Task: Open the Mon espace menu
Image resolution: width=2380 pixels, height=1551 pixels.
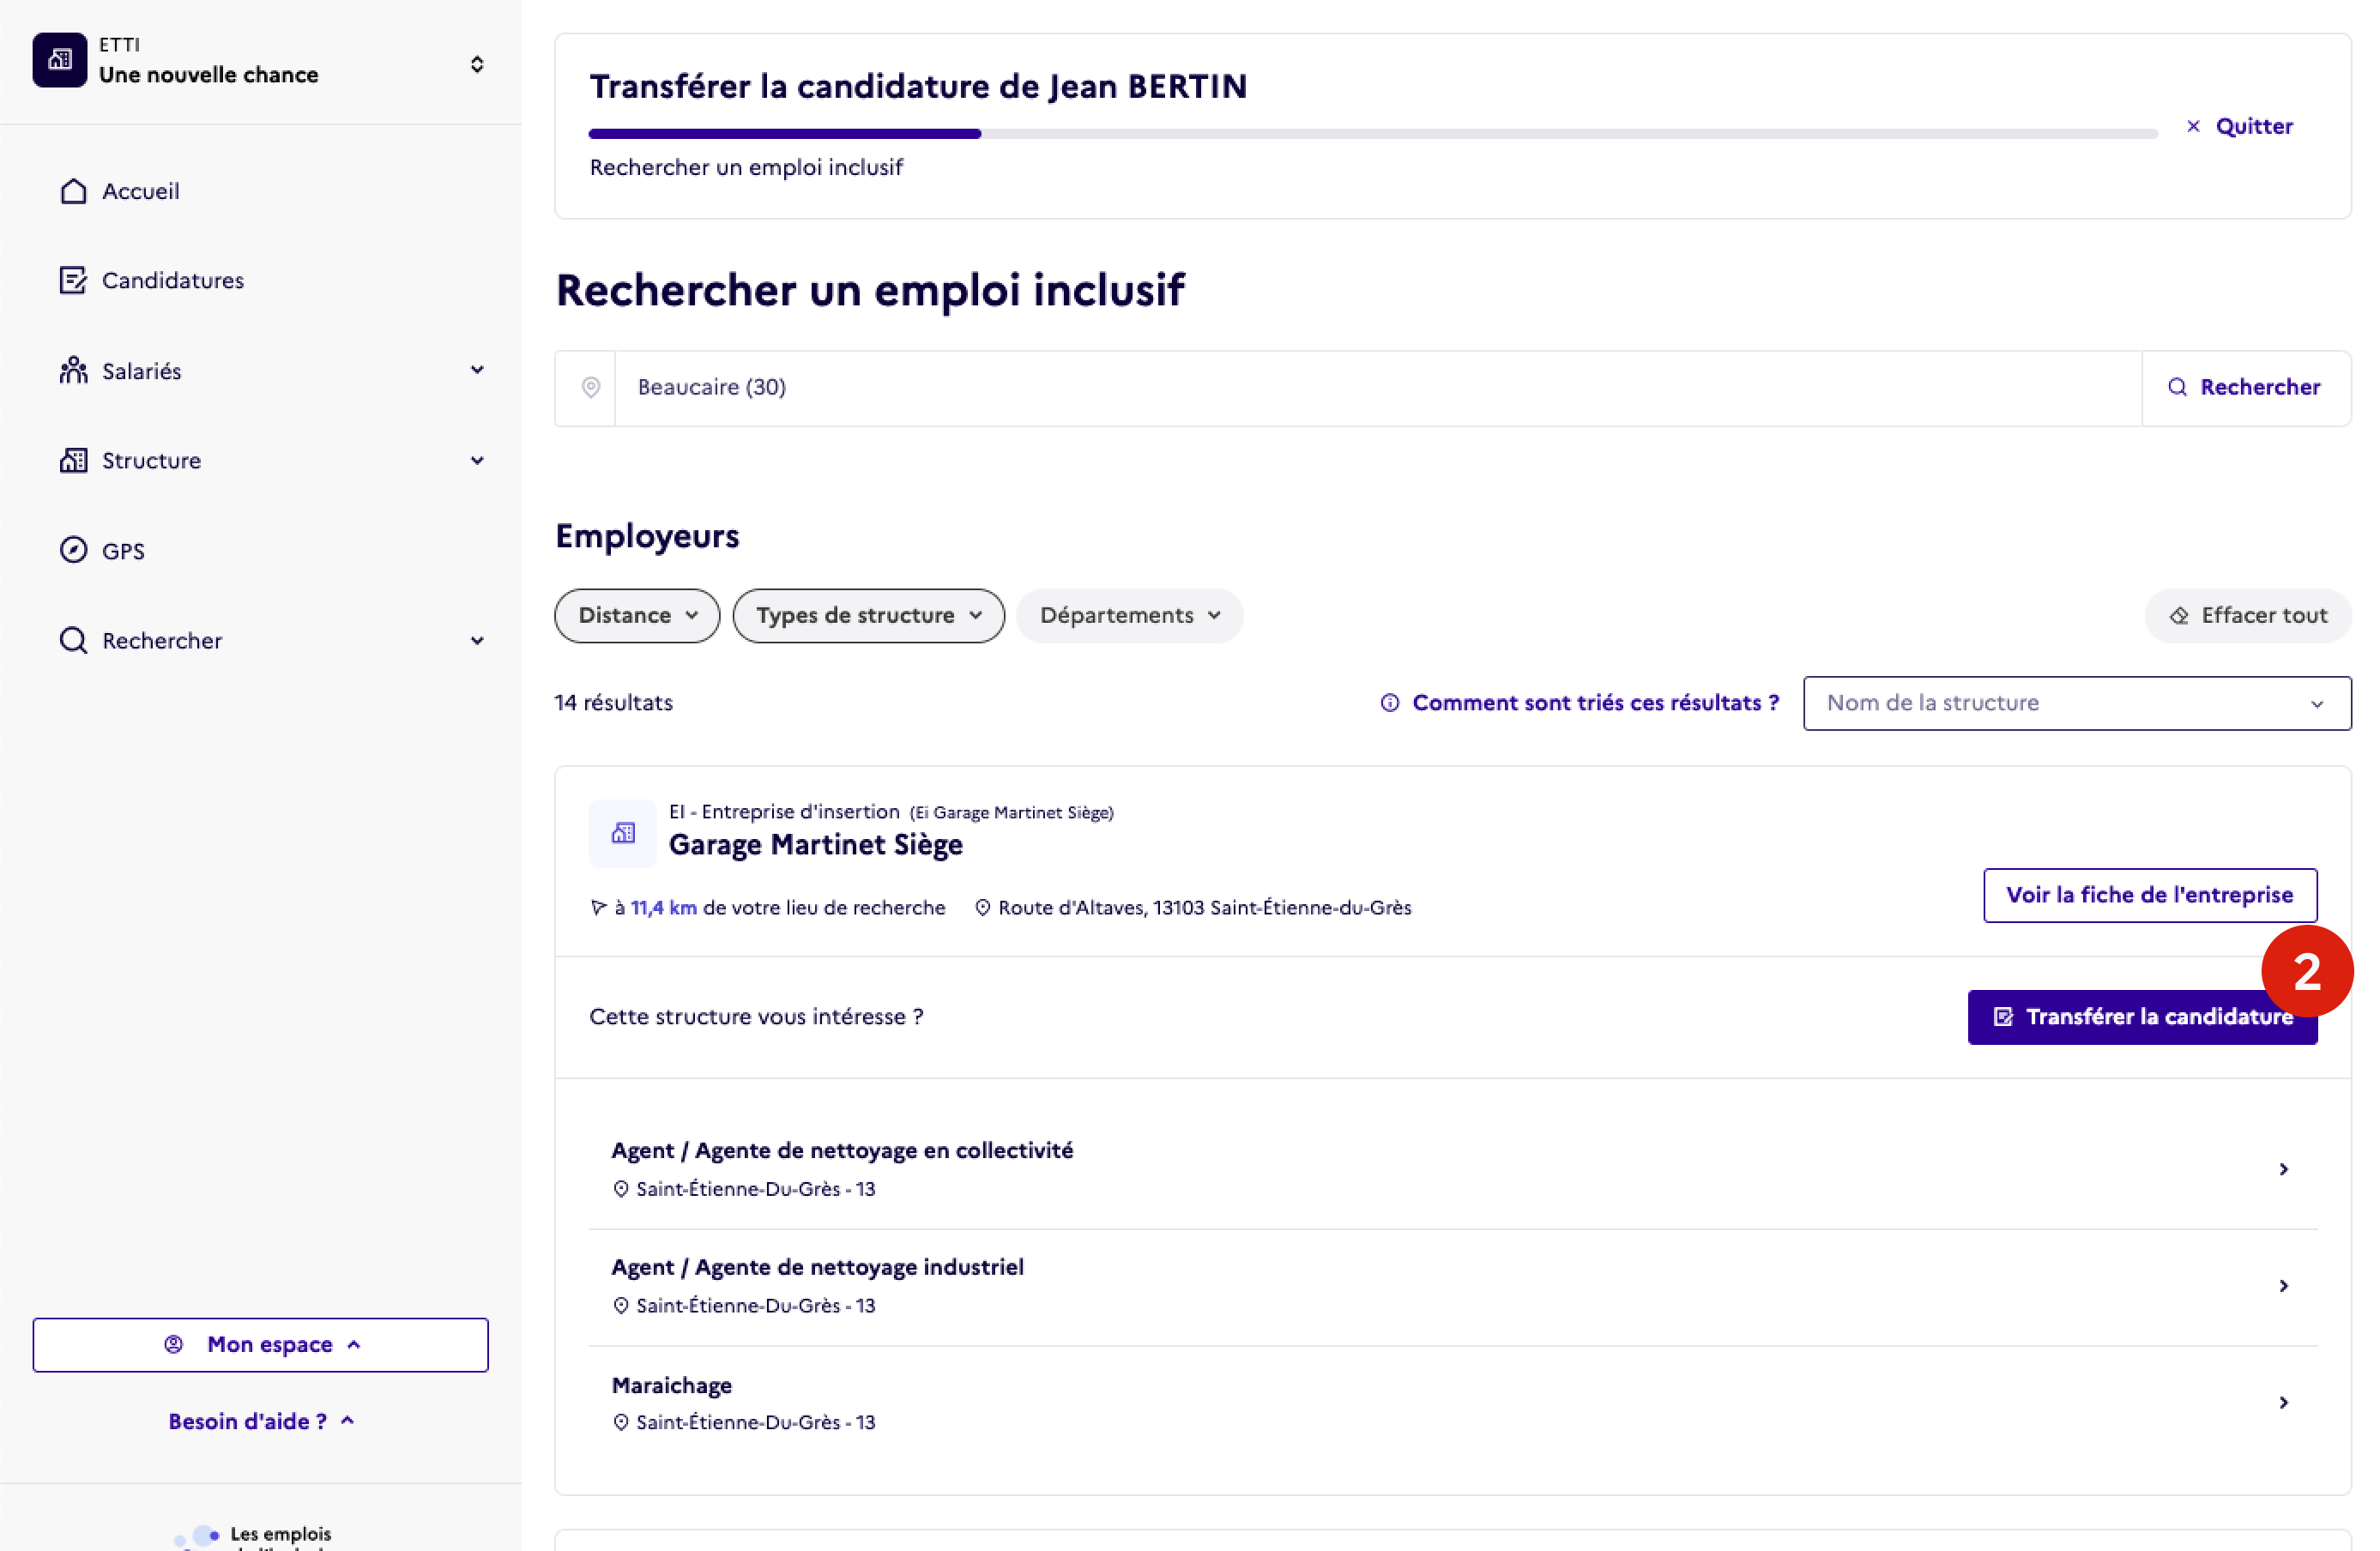Action: (x=260, y=1345)
